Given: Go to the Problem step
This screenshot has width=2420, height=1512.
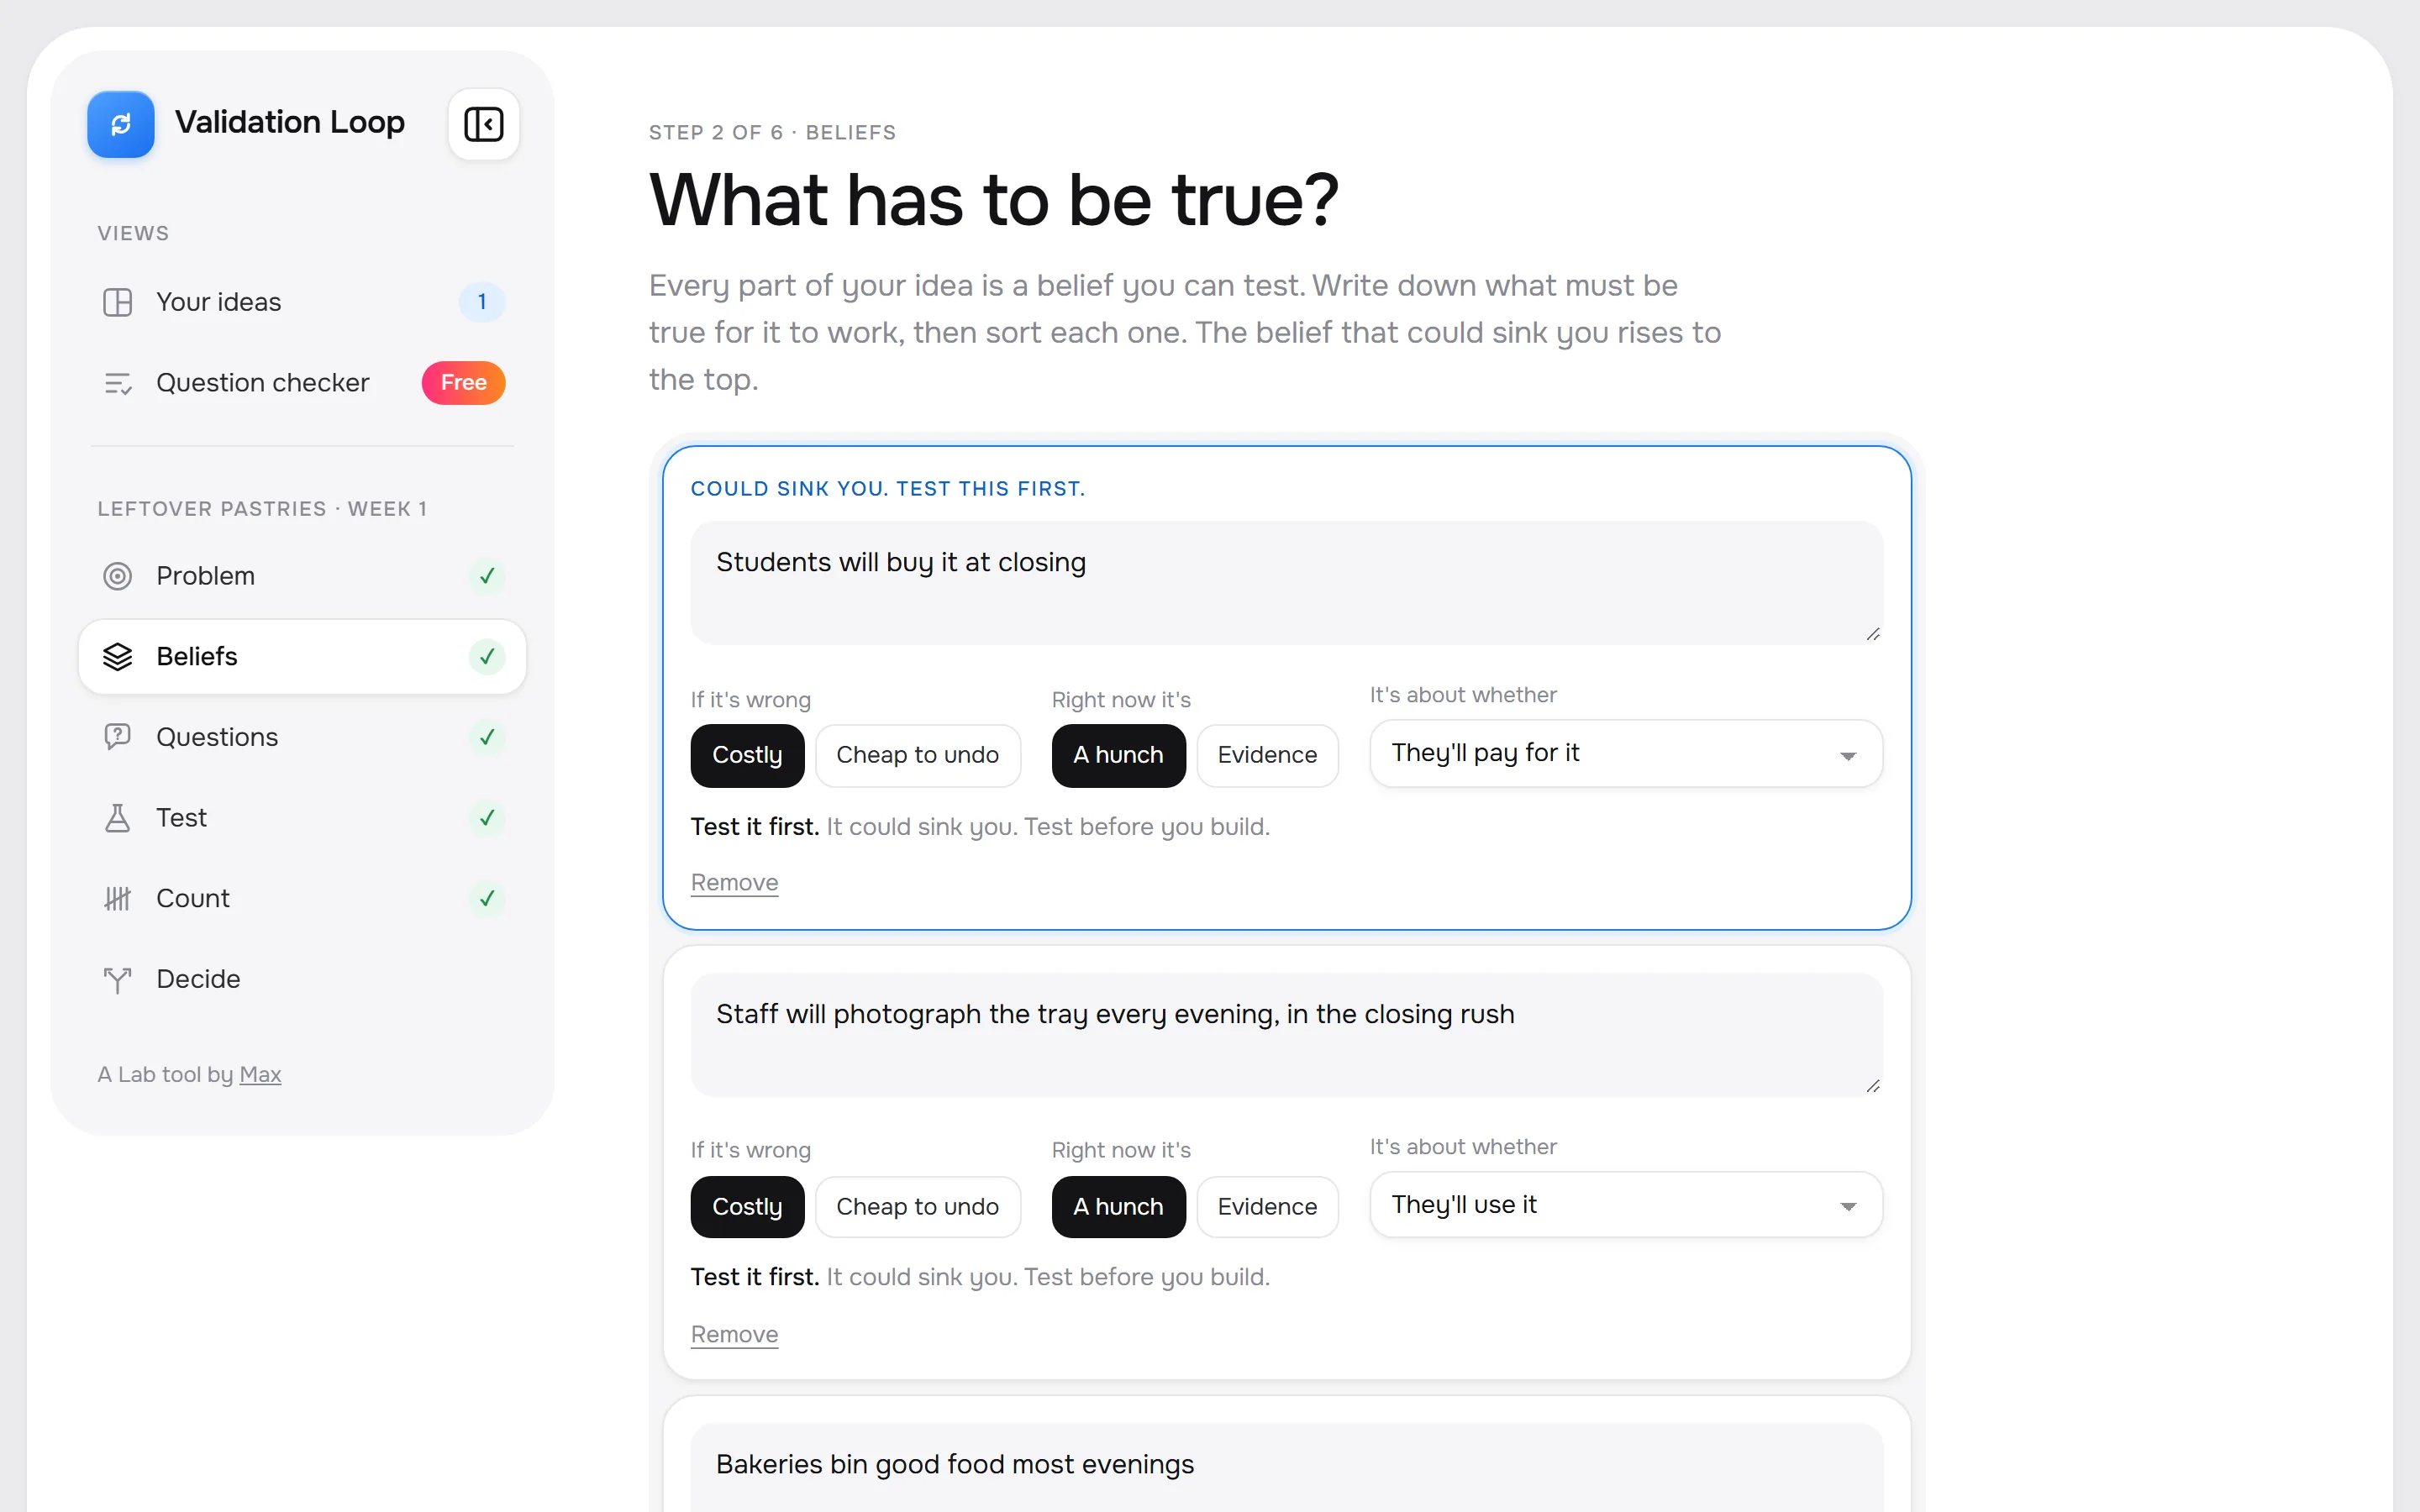Looking at the screenshot, I should point(302,576).
